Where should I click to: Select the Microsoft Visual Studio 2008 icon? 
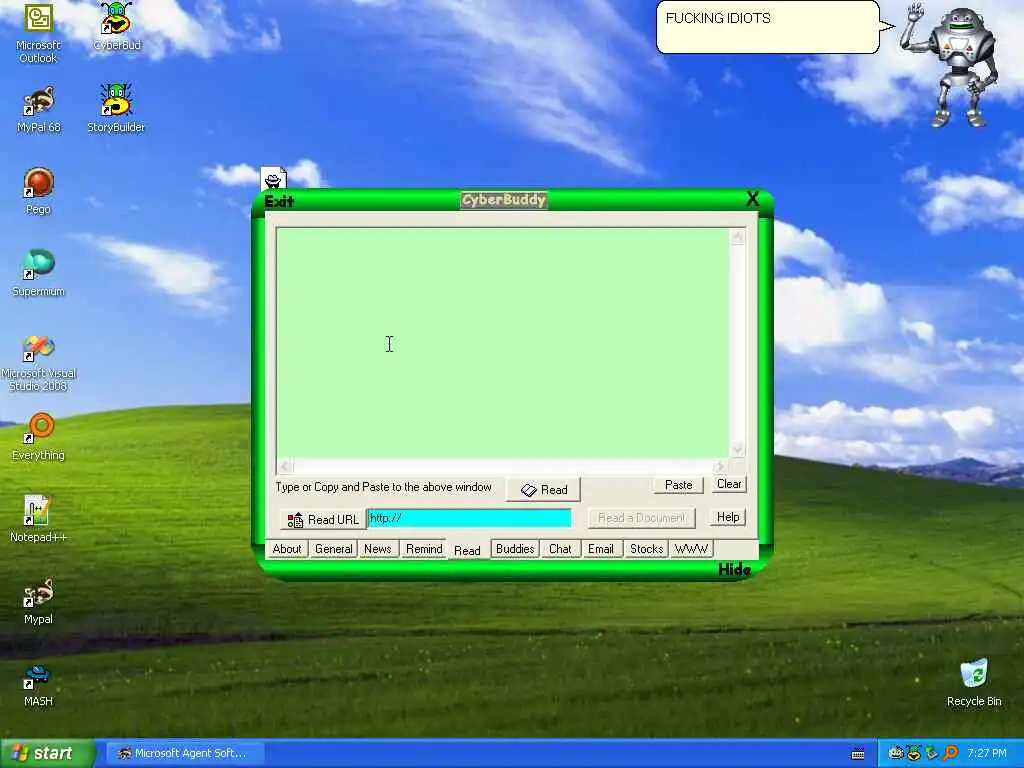click(x=38, y=363)
